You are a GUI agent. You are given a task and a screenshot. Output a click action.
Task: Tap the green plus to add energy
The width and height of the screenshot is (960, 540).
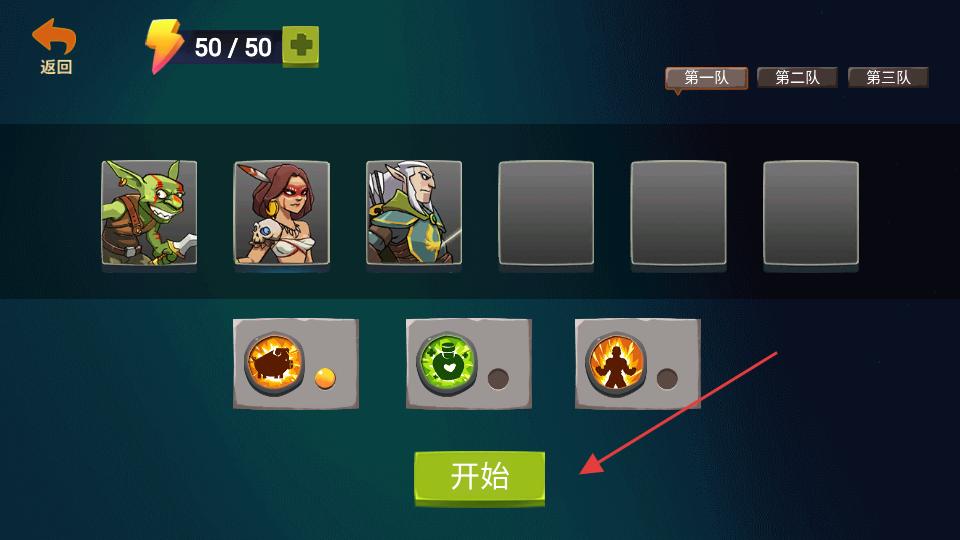coord(301,46)
